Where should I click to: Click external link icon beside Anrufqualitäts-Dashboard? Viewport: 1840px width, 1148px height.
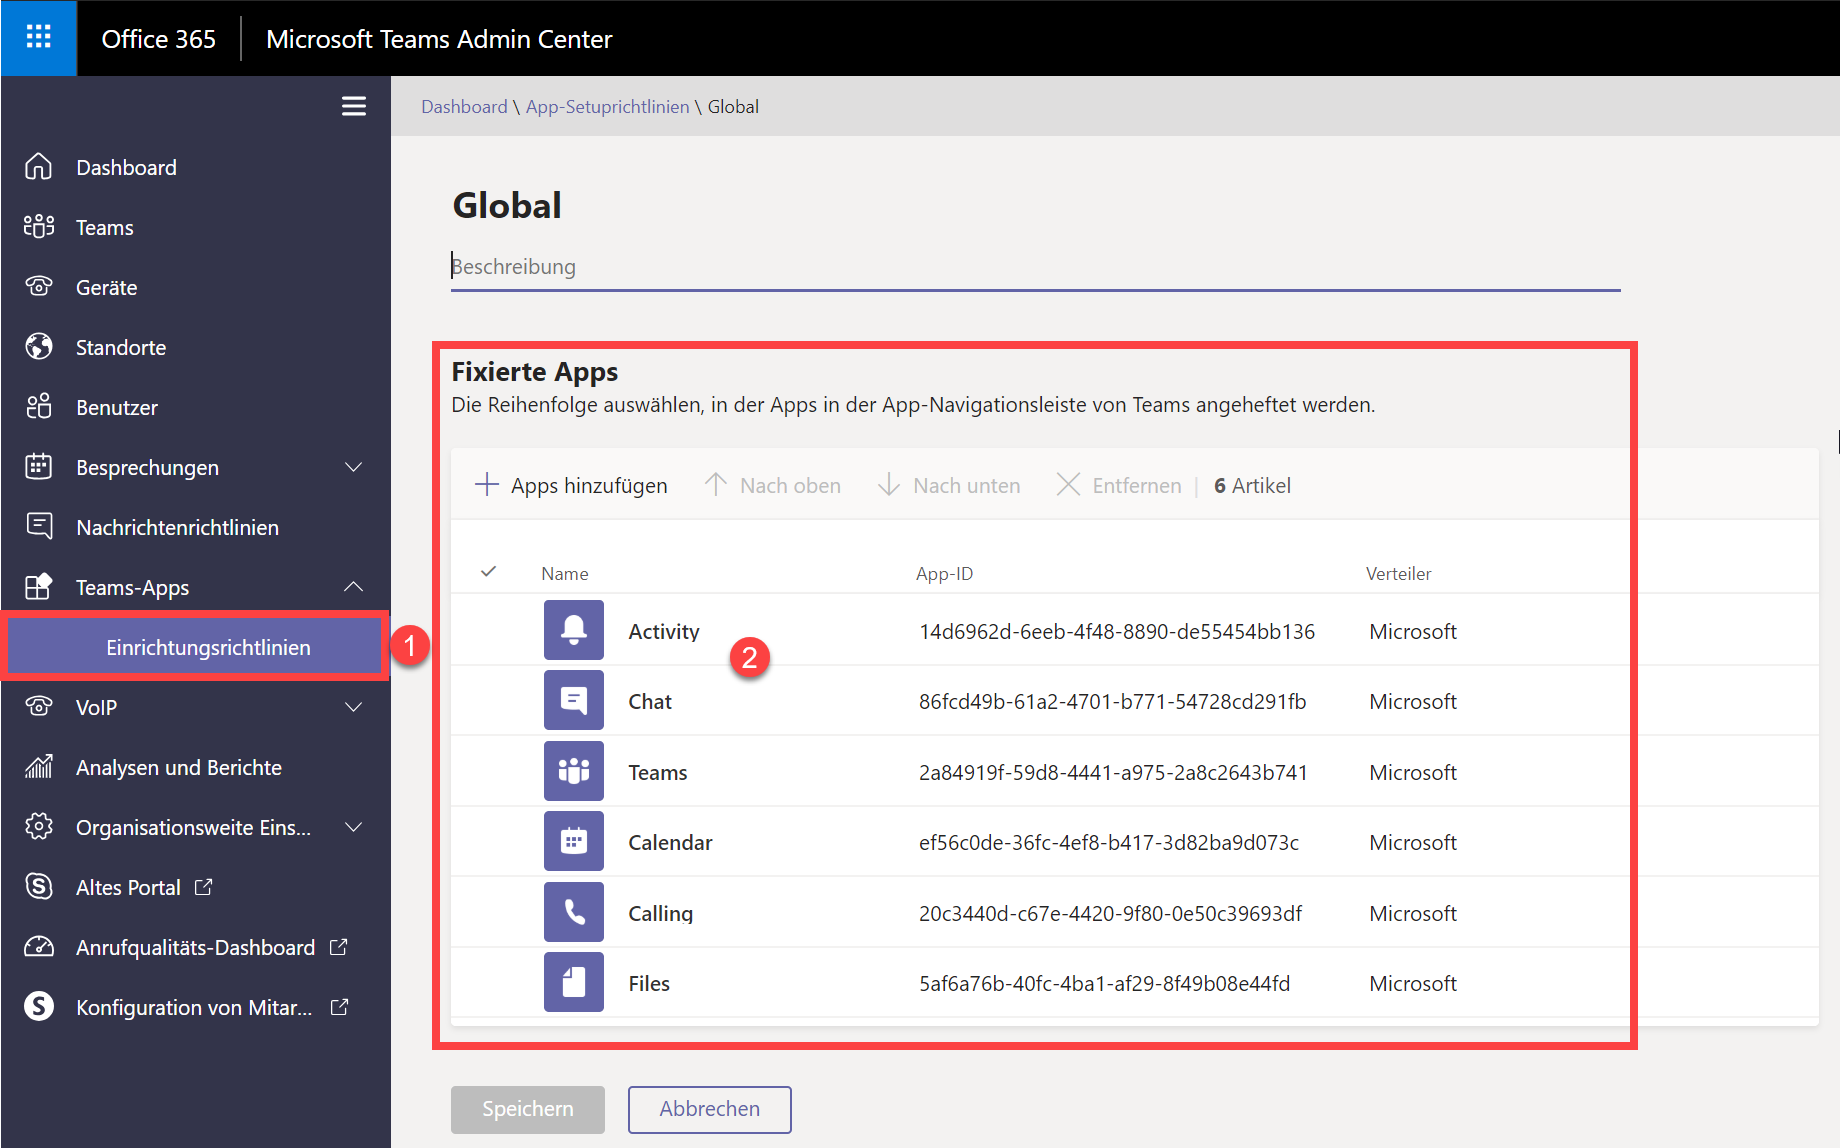tap(339, 947)
